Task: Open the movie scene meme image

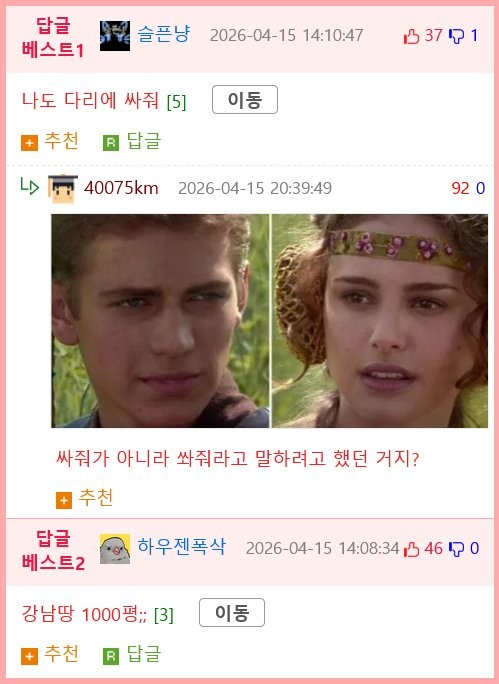Action: tap(270, 321)
